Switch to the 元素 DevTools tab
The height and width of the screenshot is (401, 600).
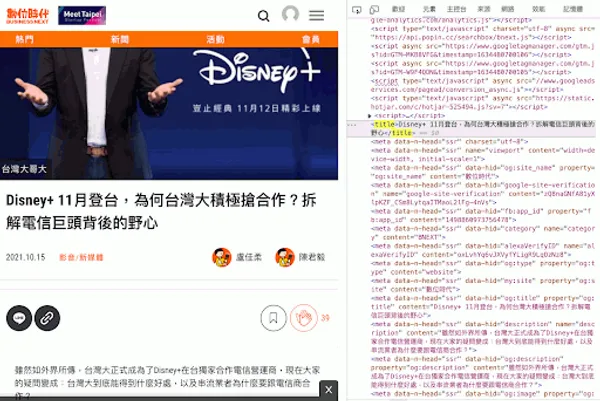coord(429,9)
